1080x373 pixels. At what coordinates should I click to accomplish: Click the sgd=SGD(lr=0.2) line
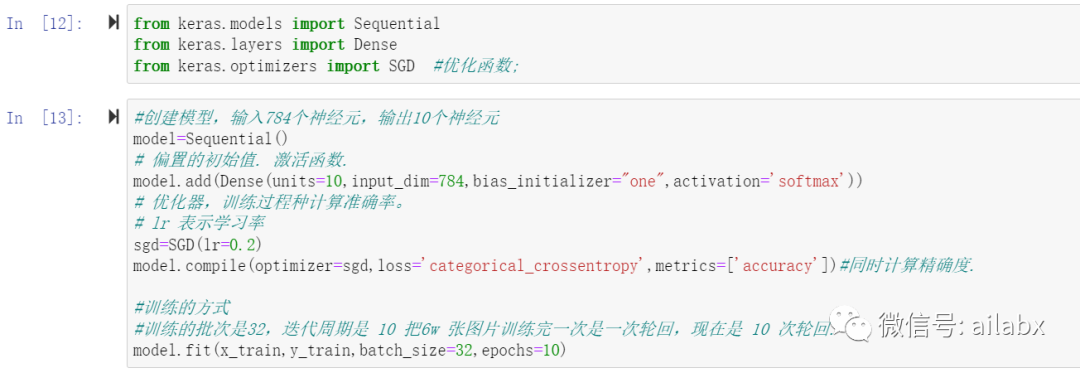198,245
